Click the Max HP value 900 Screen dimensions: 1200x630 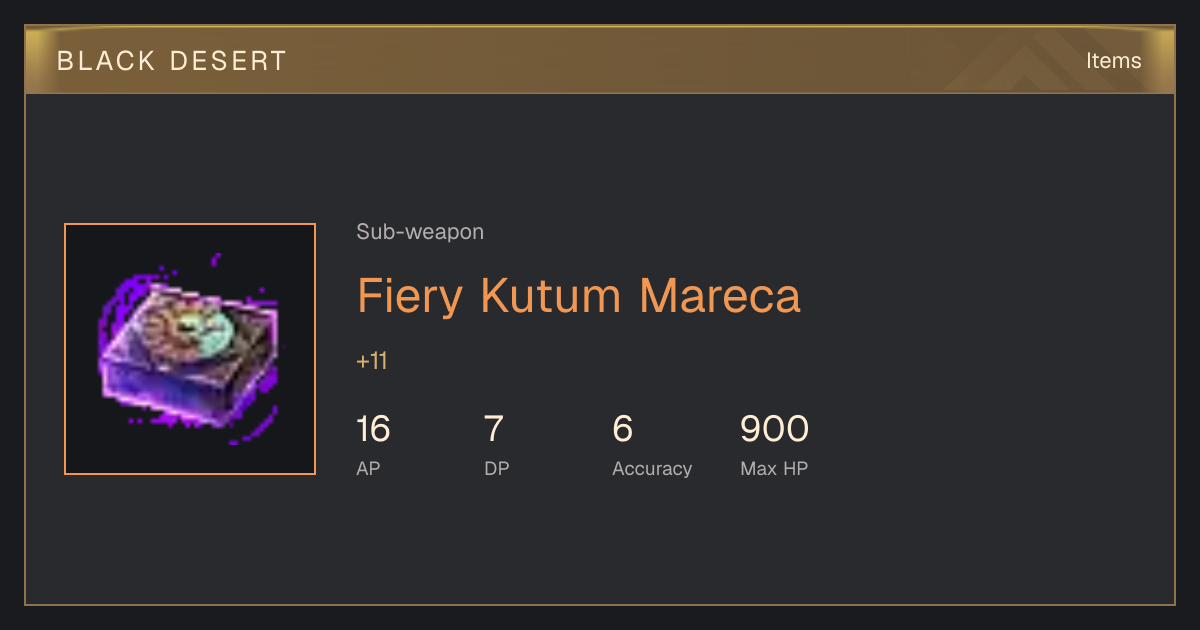pyautogui.click(x=774, y=429)
